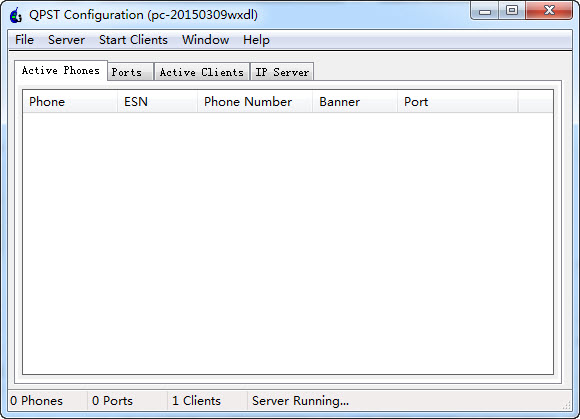Click the window resize grip corner
This screenshot has width=580, height=419.
[x=567, y=405]
